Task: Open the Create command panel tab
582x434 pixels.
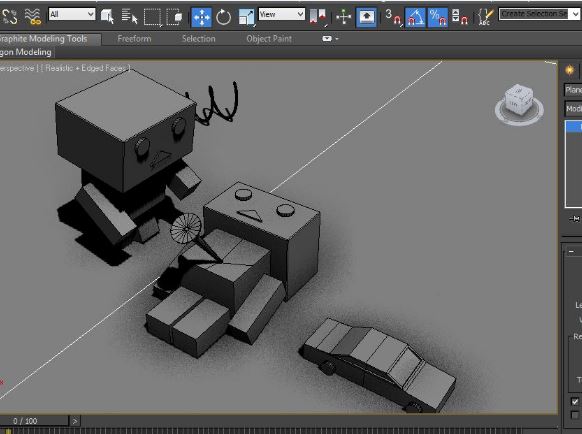Action: pos(569,70)
